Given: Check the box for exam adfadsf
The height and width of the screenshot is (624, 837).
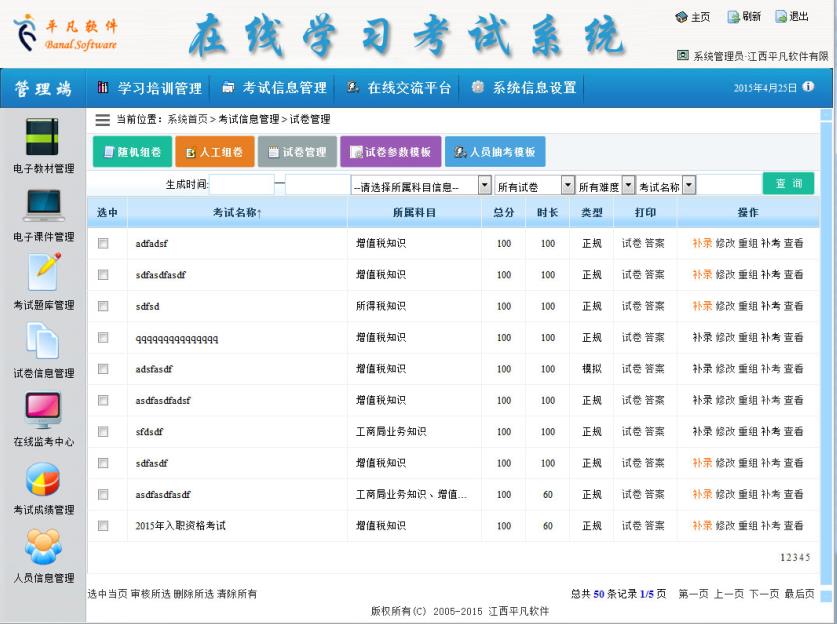Looking at the screenshot, I should click(x=103, y=243).
